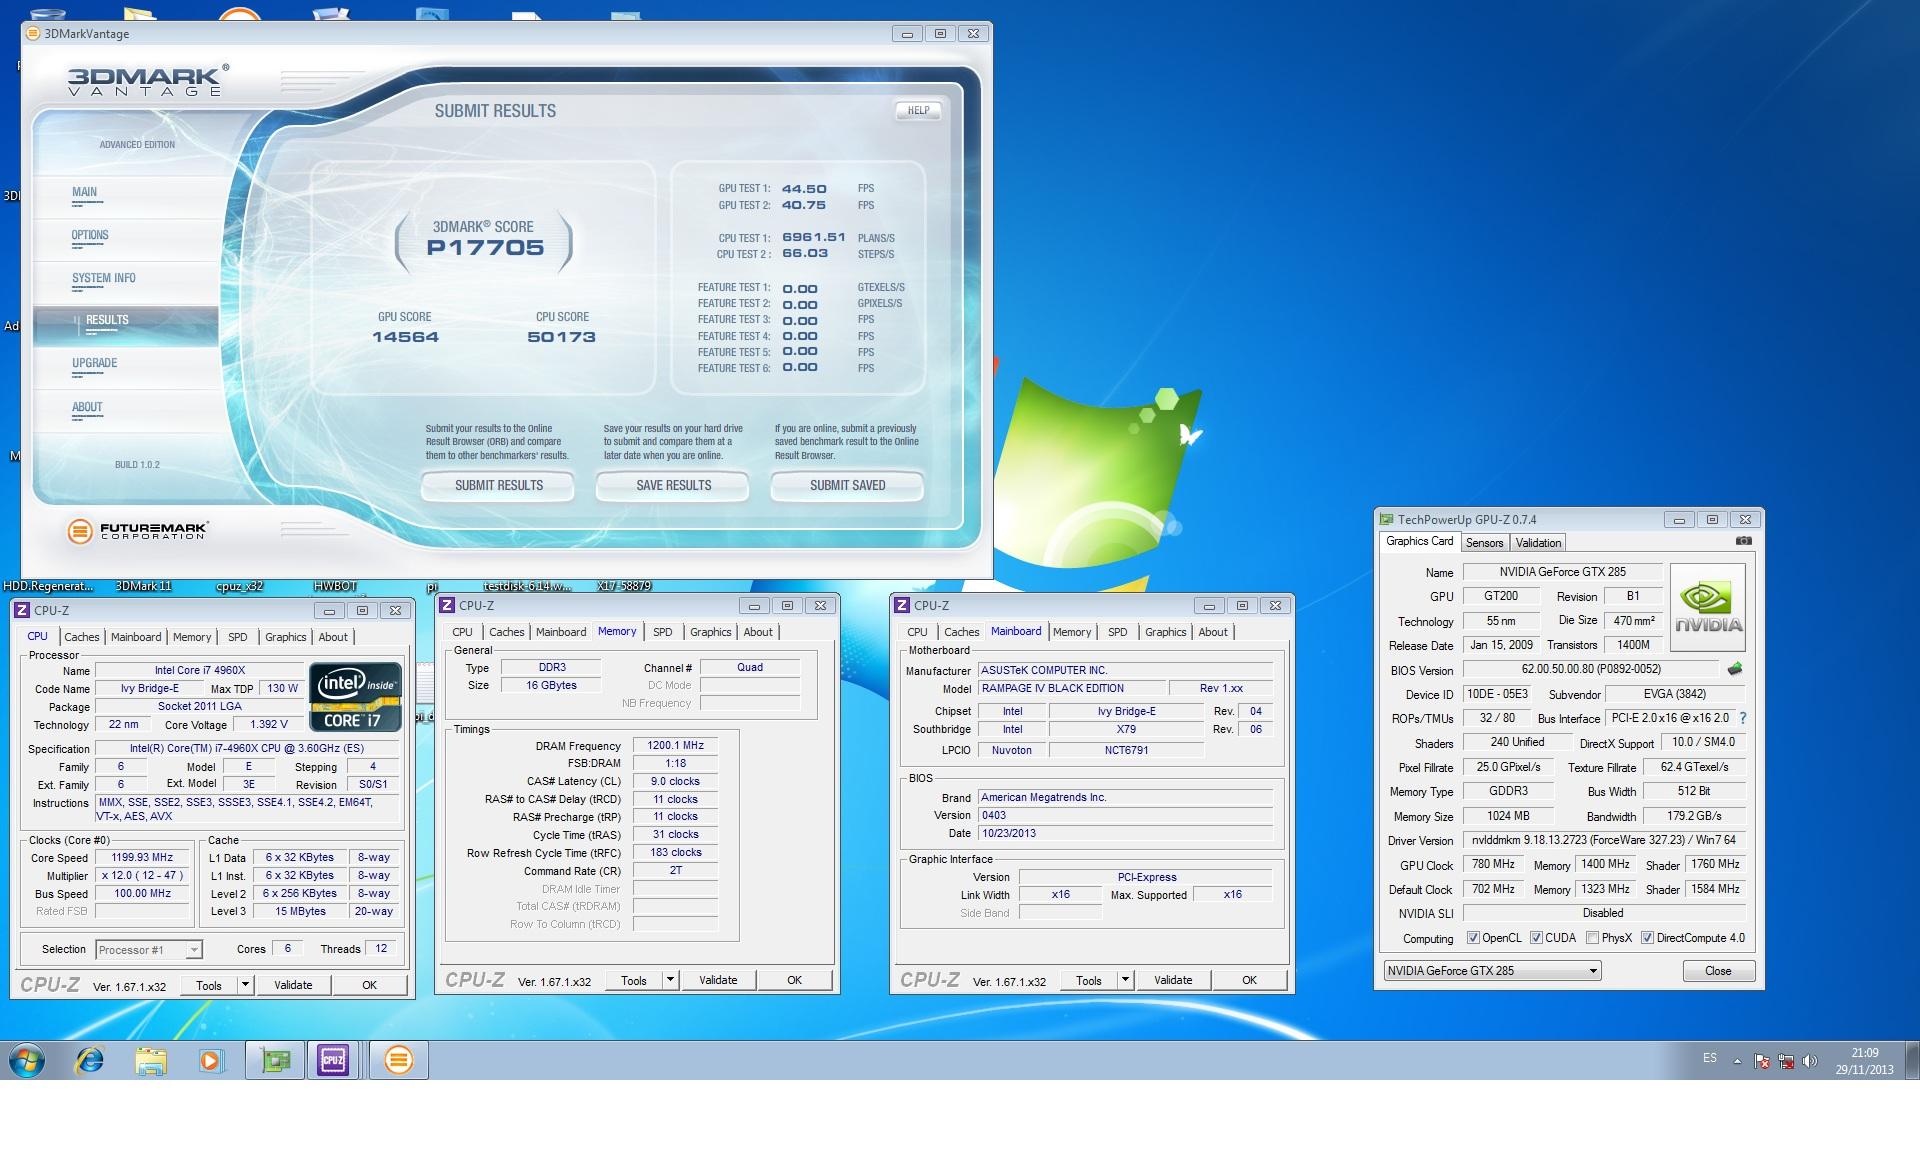Open the ES input language selector
Image resolution: width=1920 pixels, height=1154 pixels.
pyautogui.click(x=1710, y=1058)
